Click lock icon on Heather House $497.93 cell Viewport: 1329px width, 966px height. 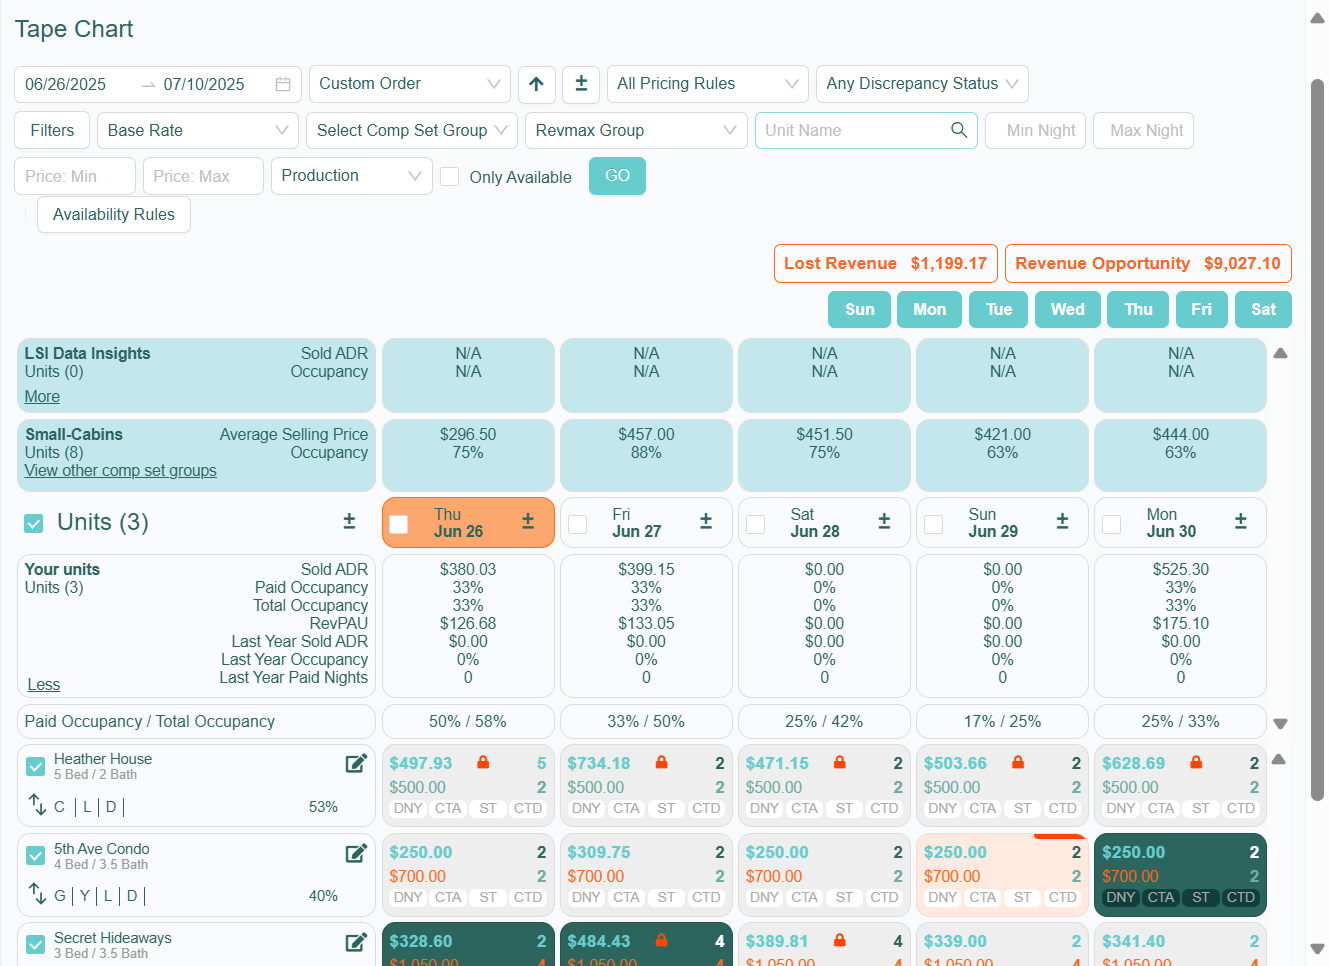[x=483, y=762]
